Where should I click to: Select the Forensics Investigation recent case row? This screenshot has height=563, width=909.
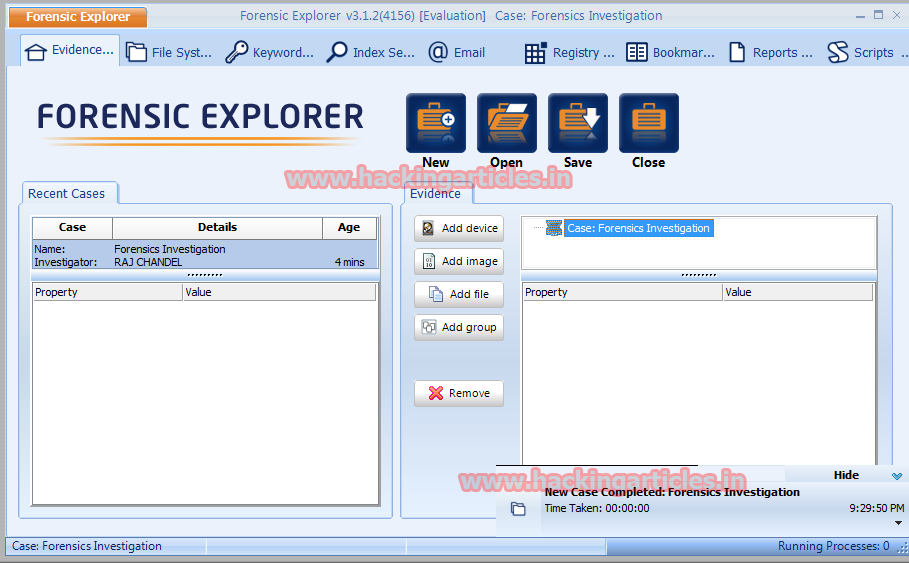click(205, 256)
